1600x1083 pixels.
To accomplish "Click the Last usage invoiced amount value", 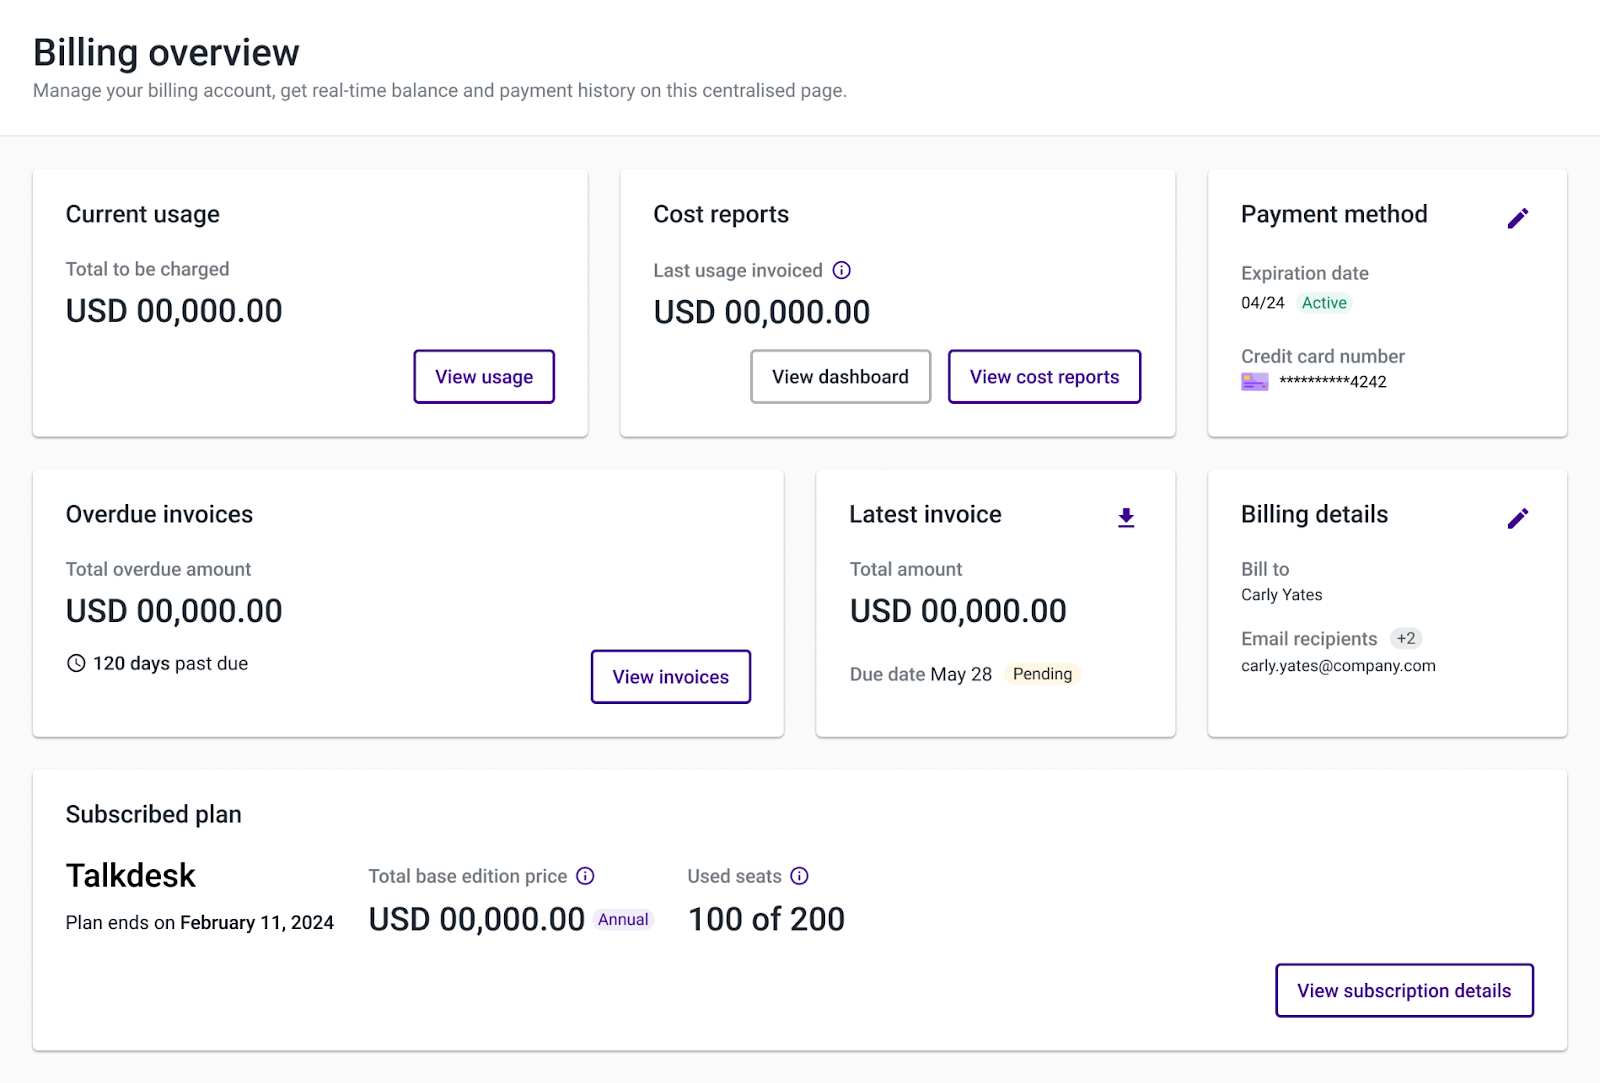I will [762, 312].
